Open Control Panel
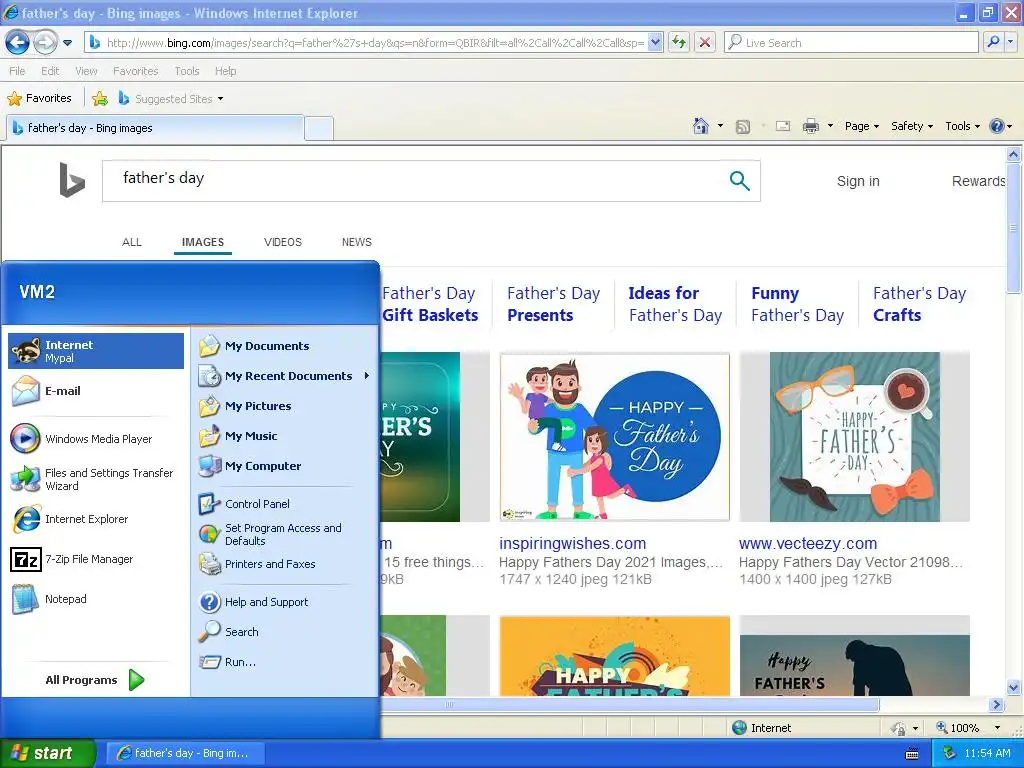1024x768 pixels. 285,504
